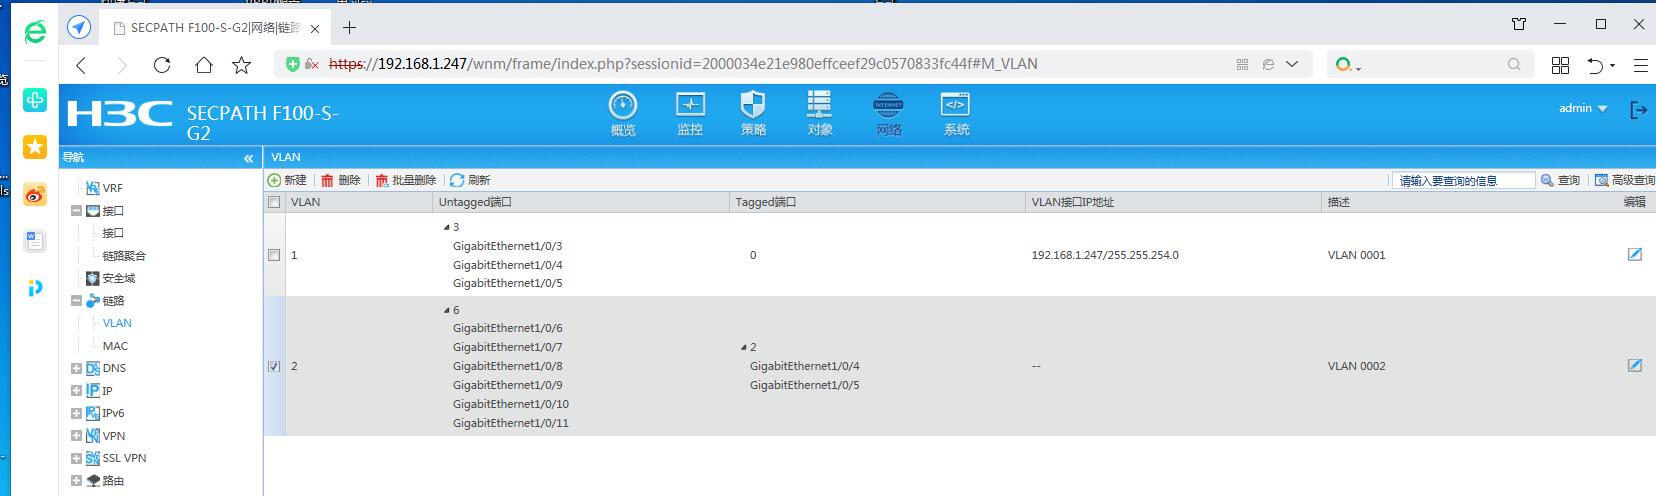Click the edit icon for VLAN 0002

pos(1634,365)
